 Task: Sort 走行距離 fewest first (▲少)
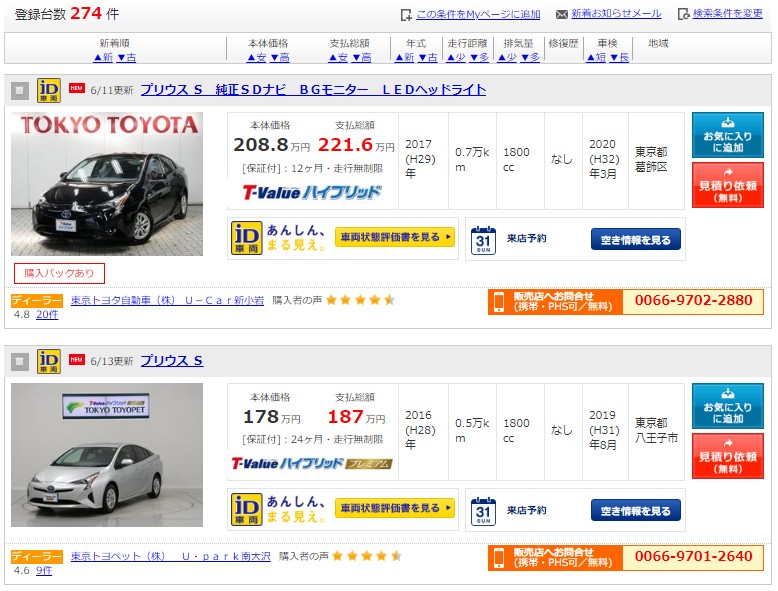455,57
